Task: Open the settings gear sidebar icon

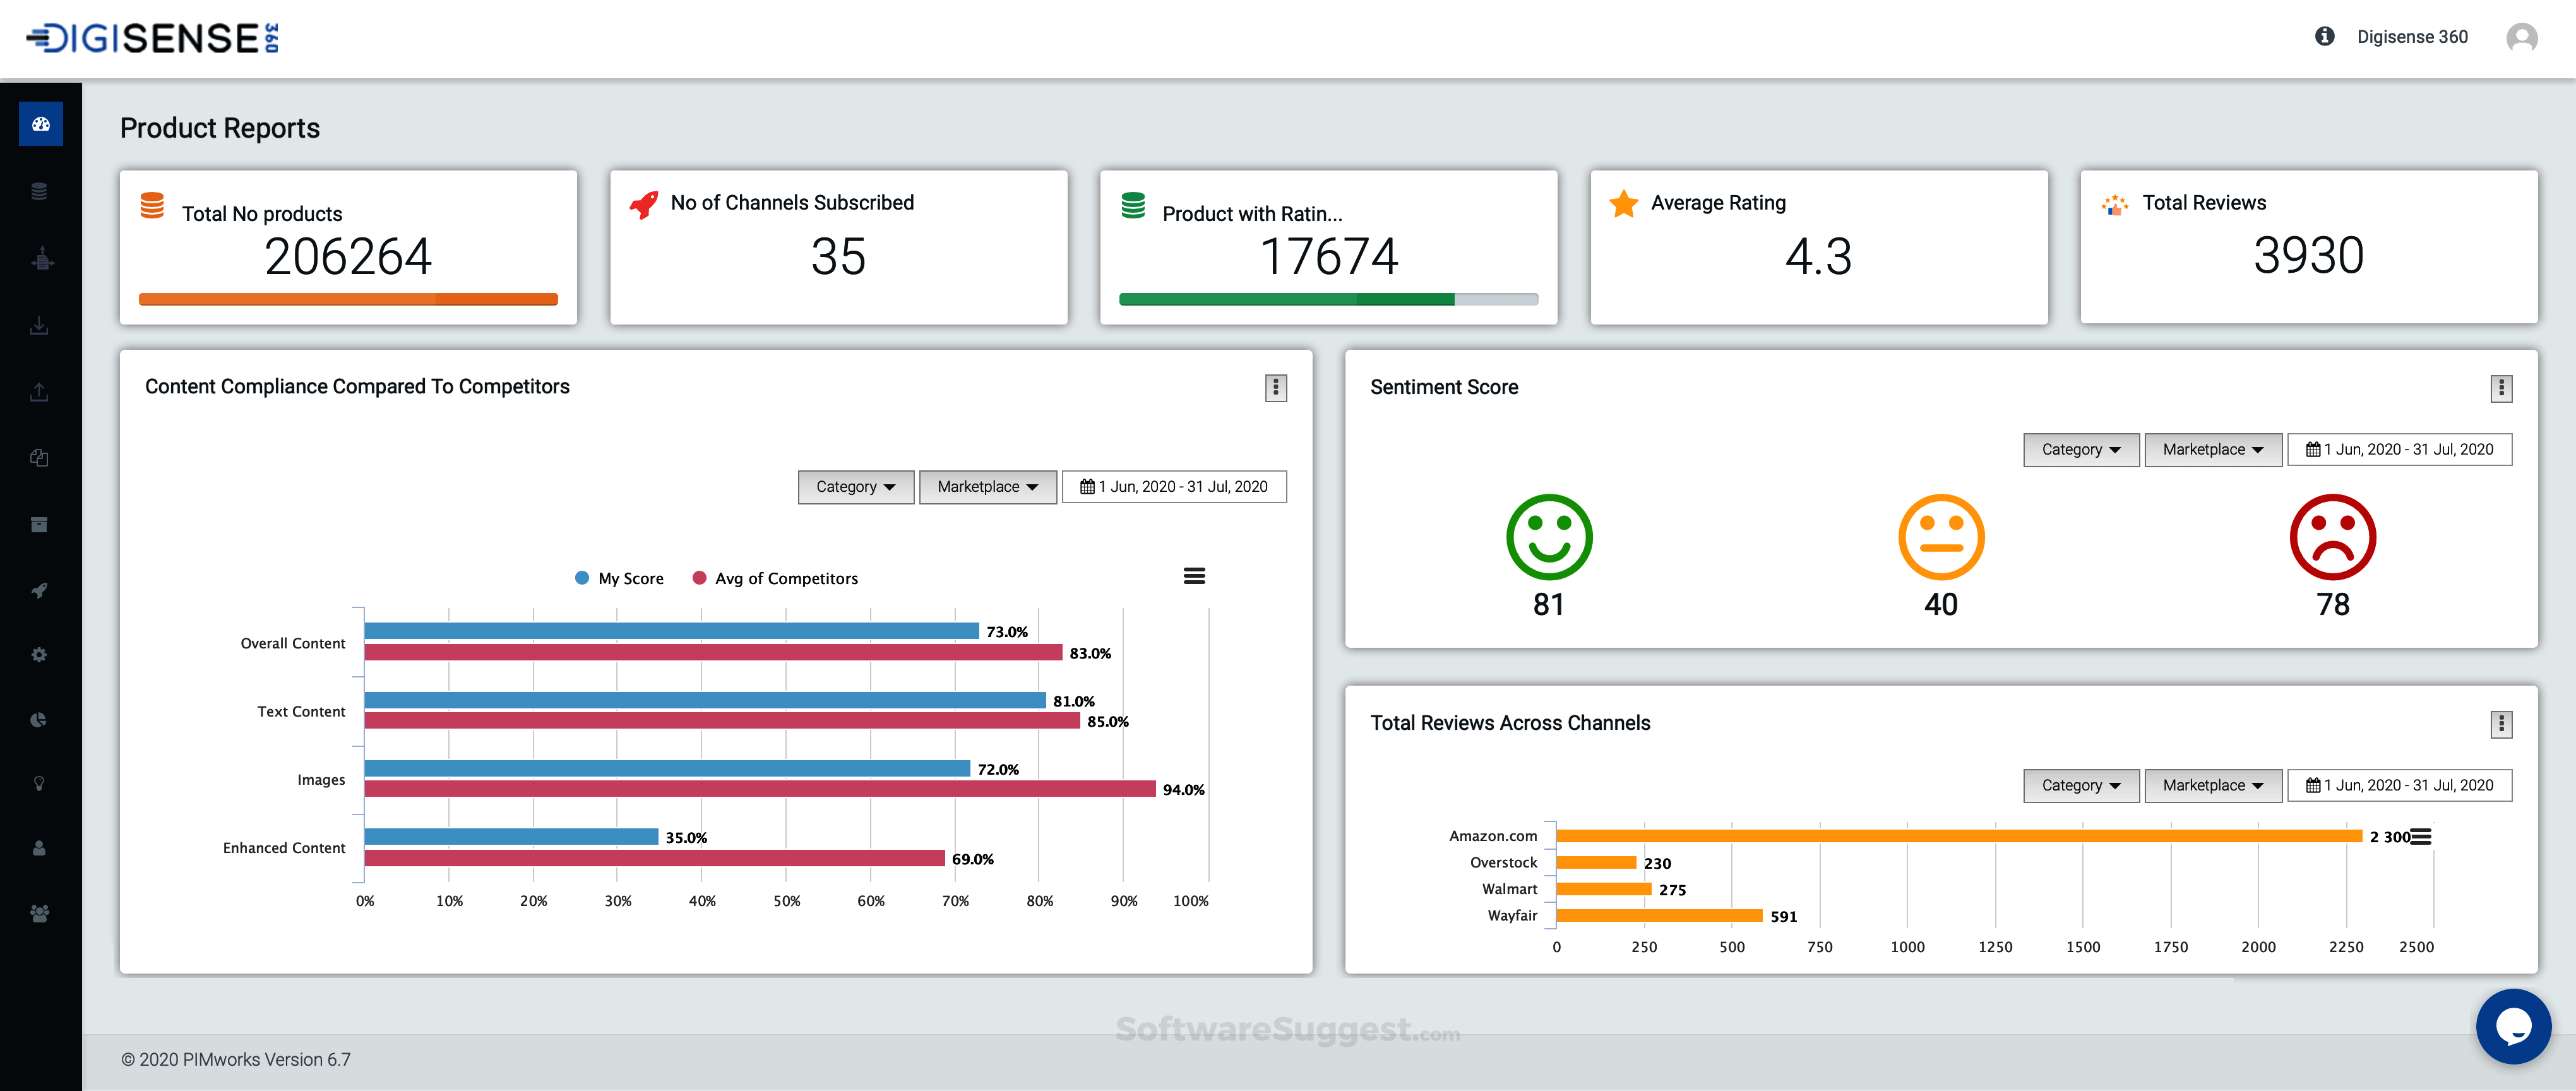Action: (40, 655)
